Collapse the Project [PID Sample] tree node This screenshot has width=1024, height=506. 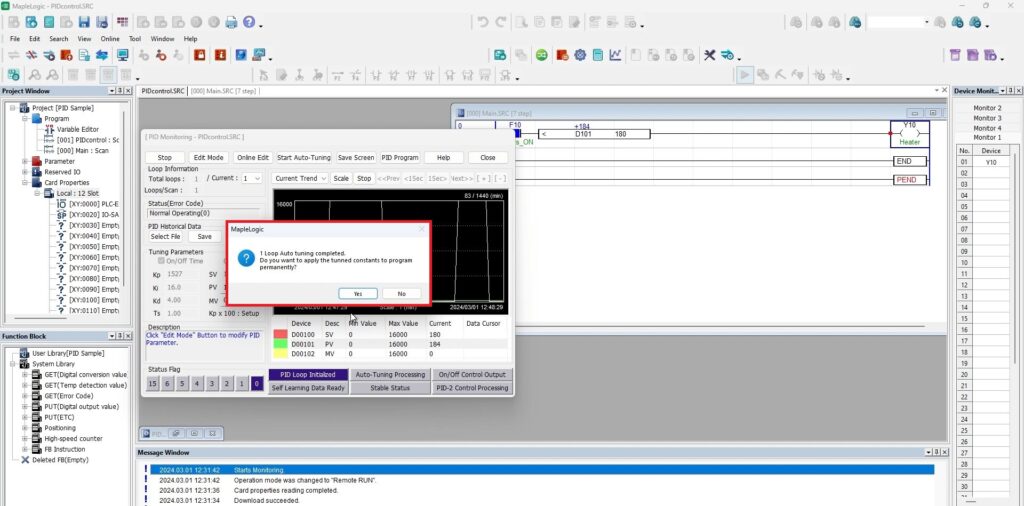[13, 108]
